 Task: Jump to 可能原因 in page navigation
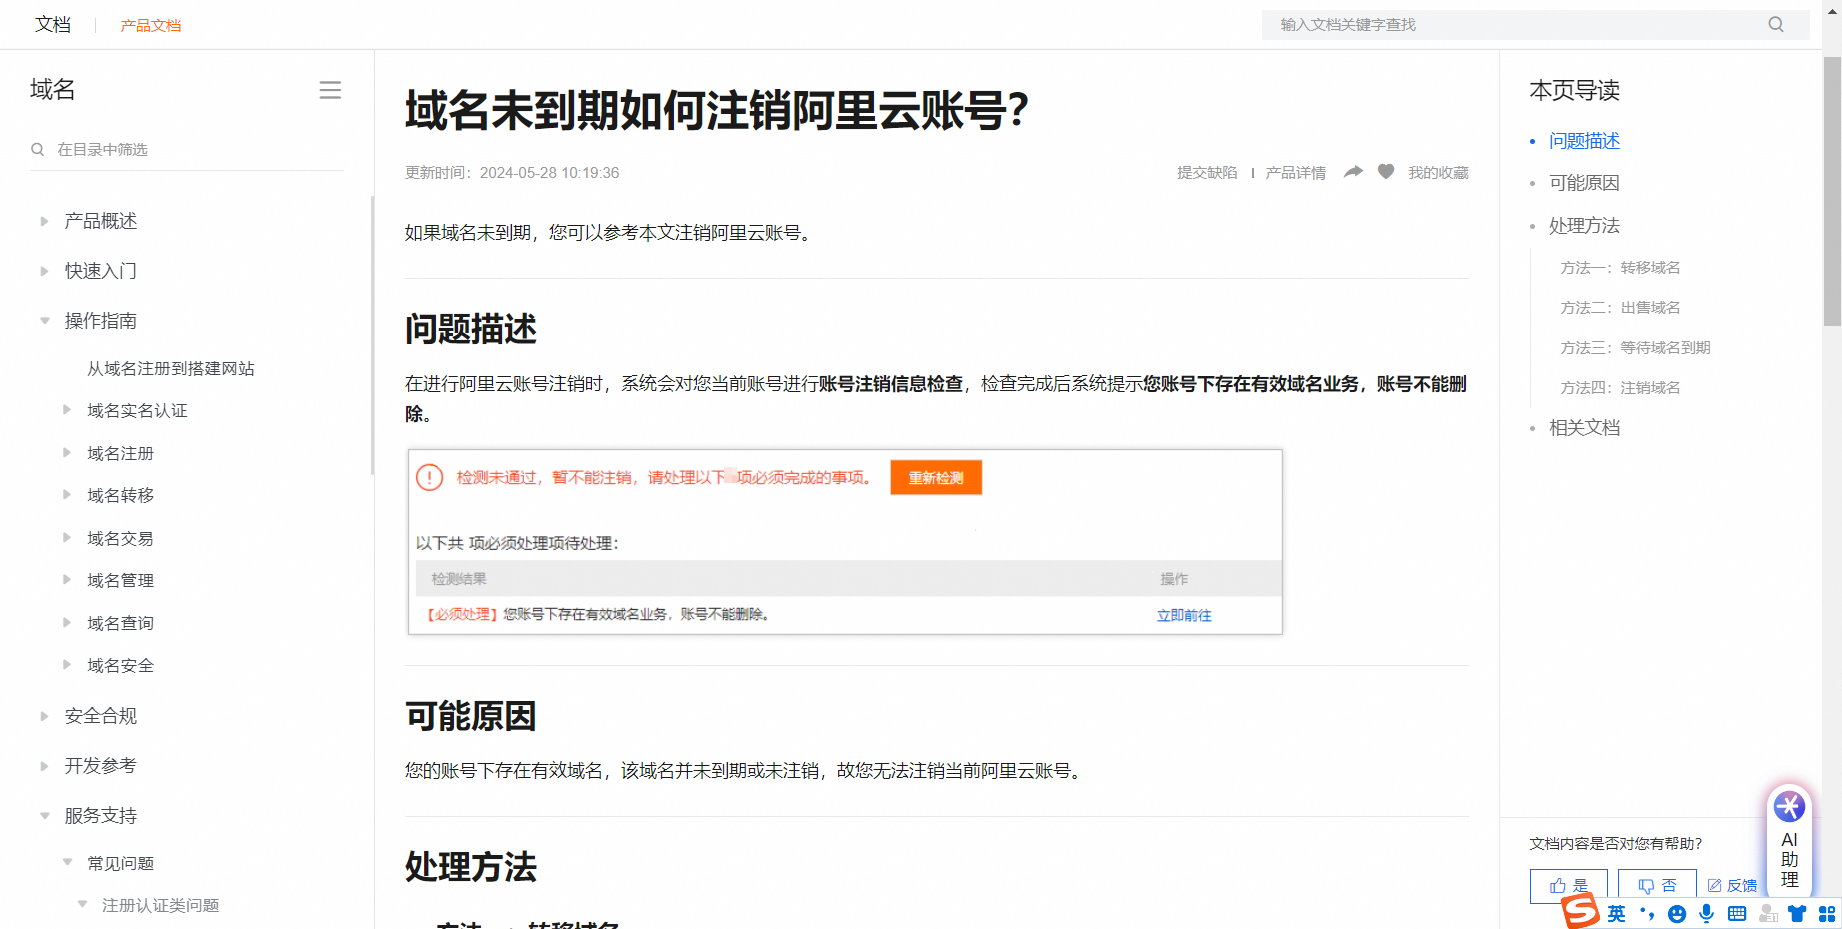pyautogui.click(x=1584, y=183)
